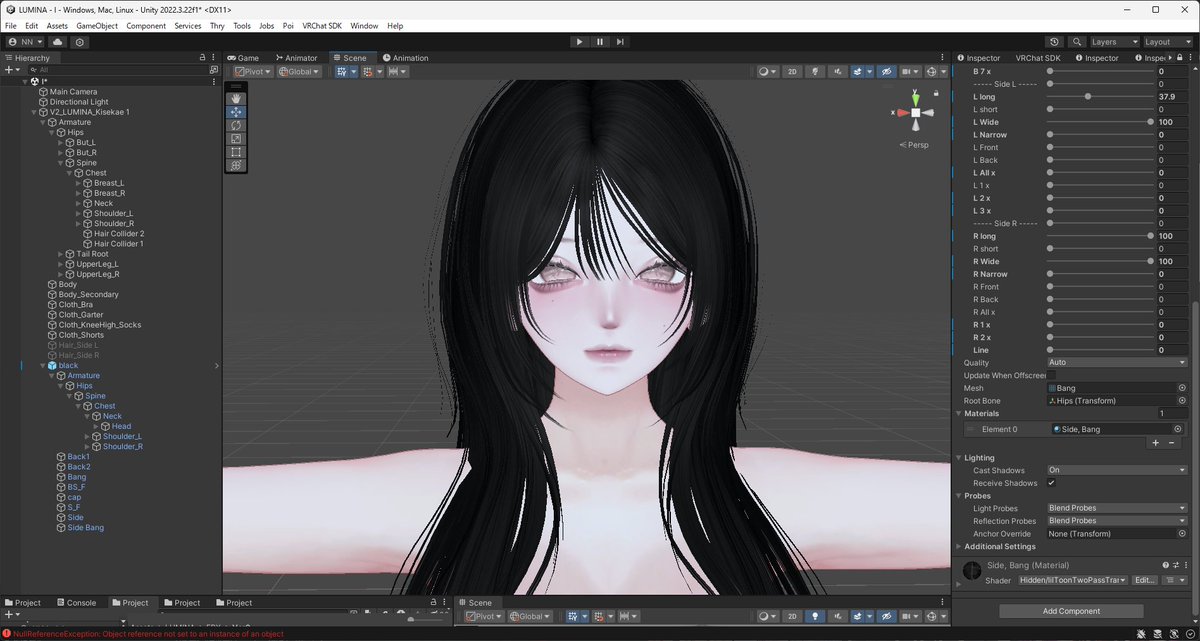Open the Global dropdown in top Scene
The image size is (1200, 641).
tap(299, 72)
